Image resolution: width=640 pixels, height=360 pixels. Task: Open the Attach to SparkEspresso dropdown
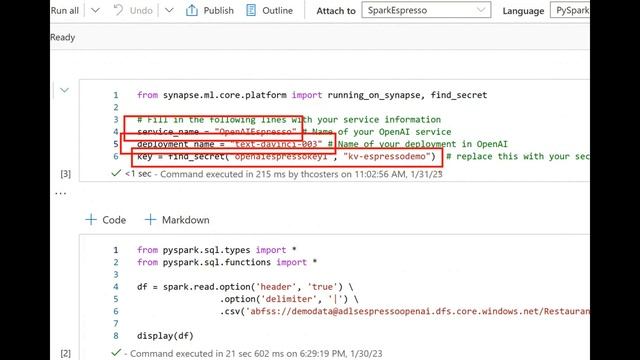pyautogui.click(x=426, y=10)
